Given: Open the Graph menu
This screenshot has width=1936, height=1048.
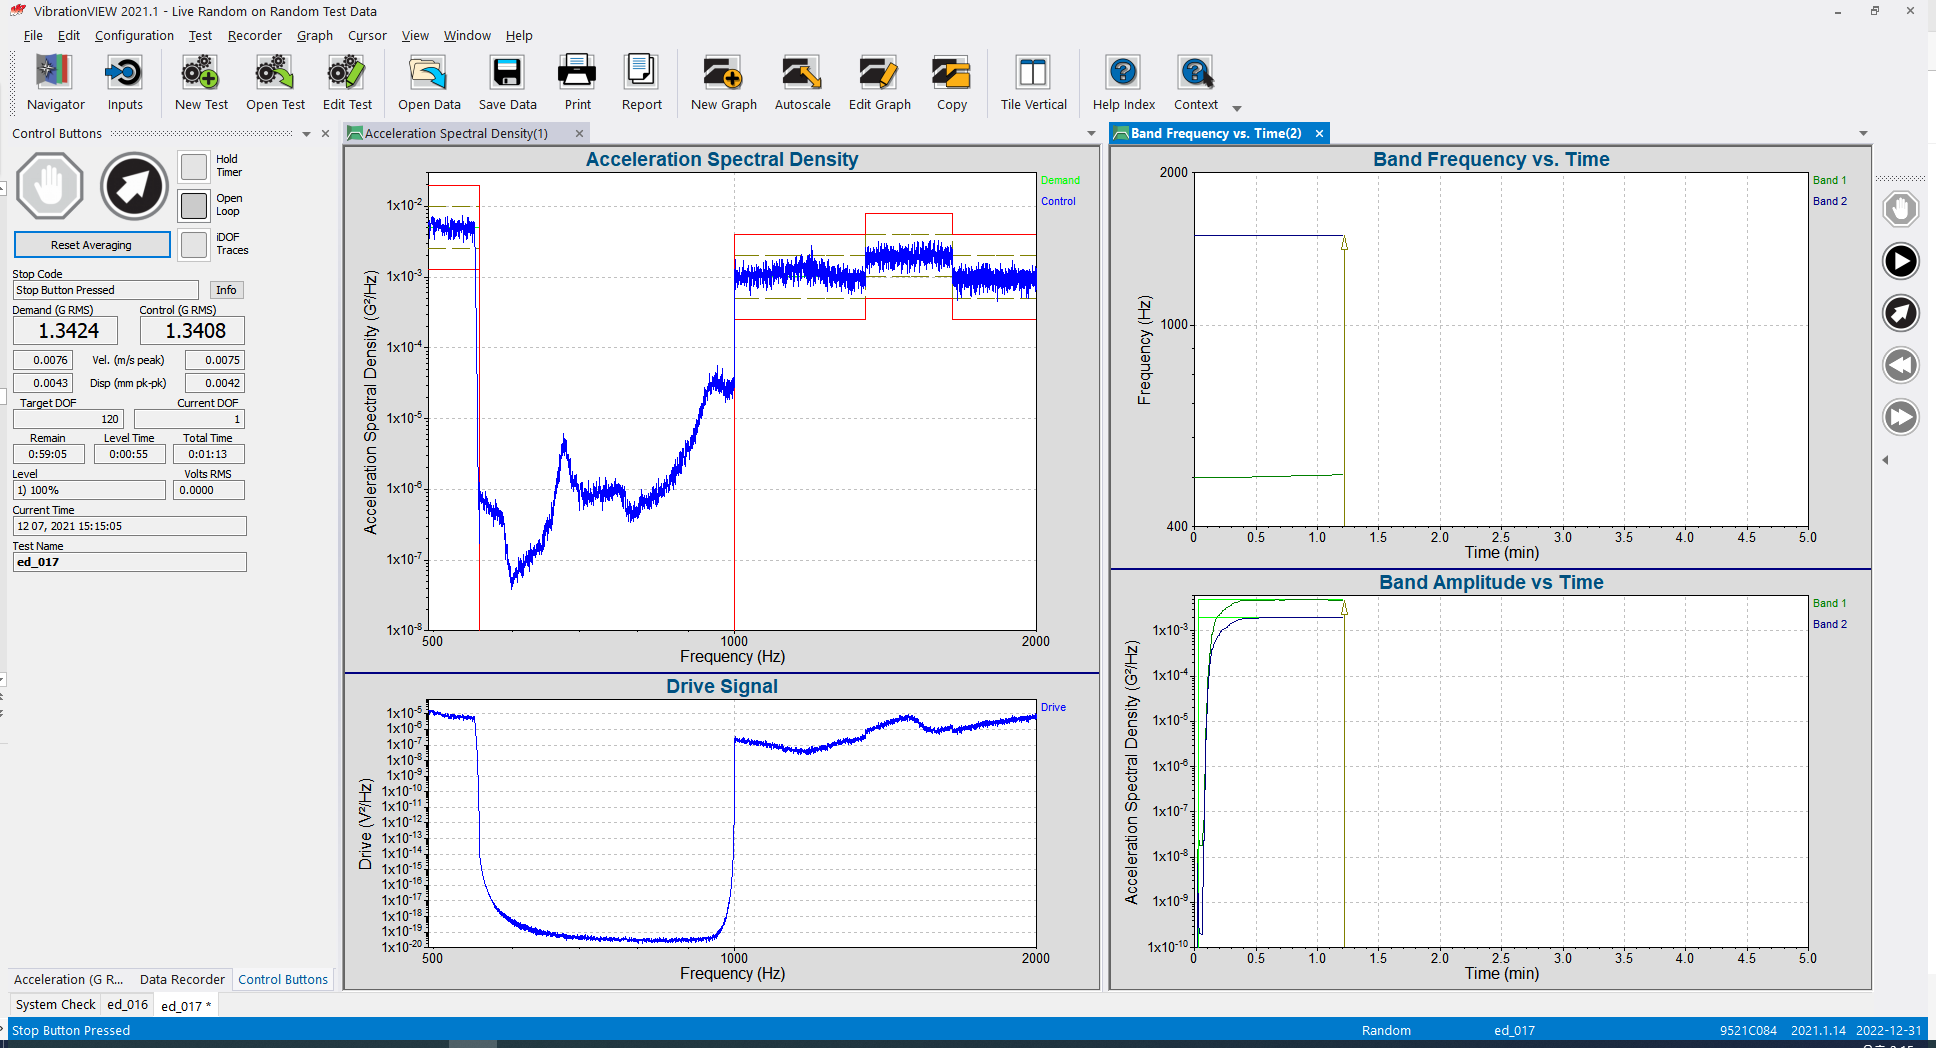Looking at the screenshot, I should 314,36.
